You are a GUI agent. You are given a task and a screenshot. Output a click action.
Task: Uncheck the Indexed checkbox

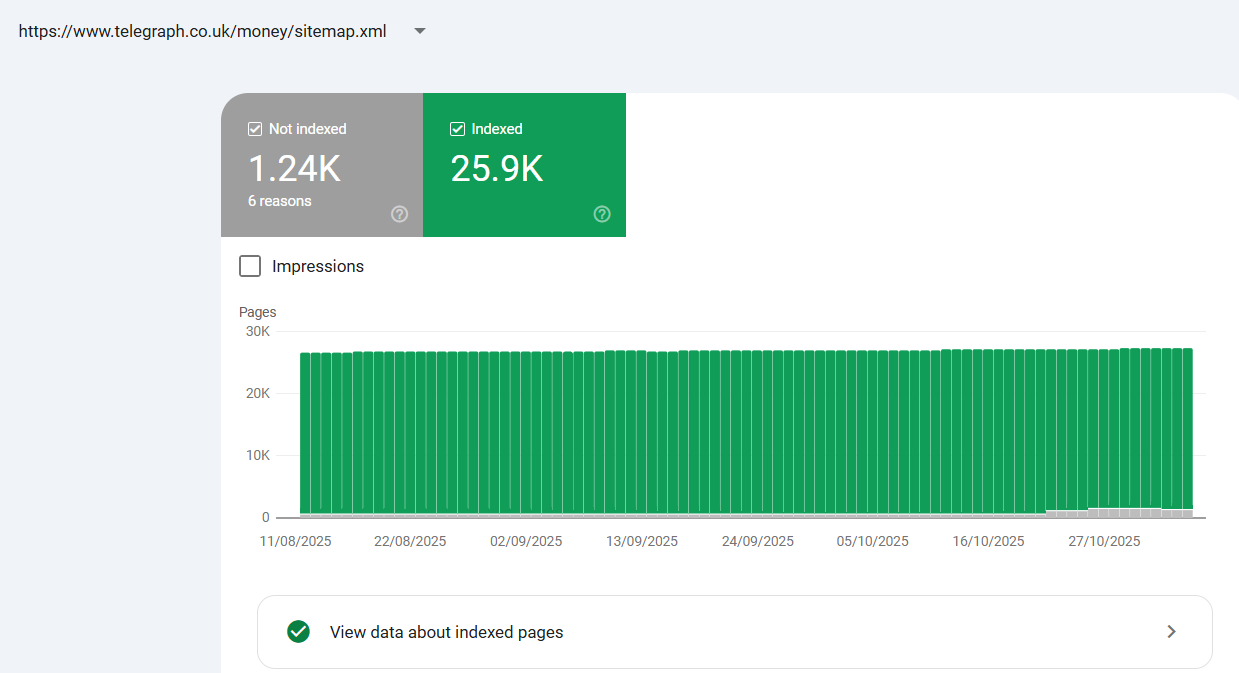pos(457,128)
